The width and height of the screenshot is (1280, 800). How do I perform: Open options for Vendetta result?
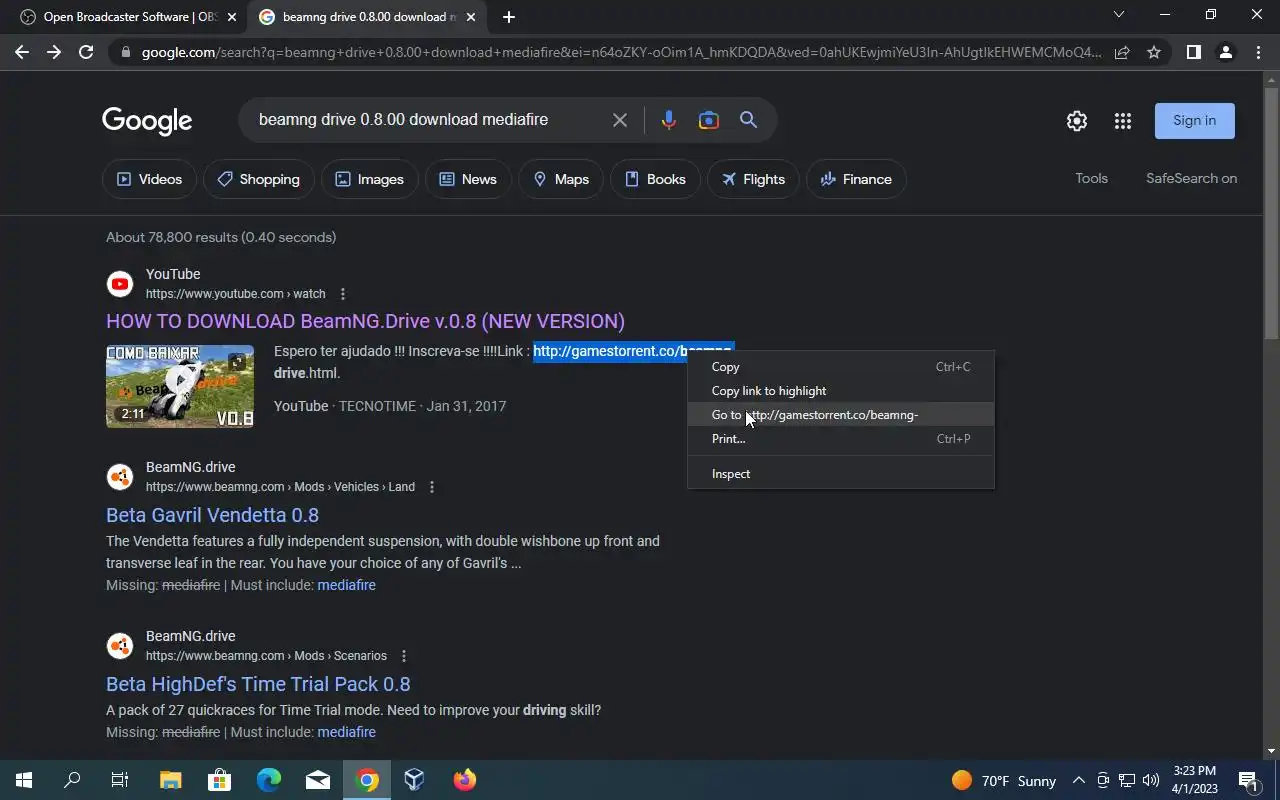(x=432, y=487)
